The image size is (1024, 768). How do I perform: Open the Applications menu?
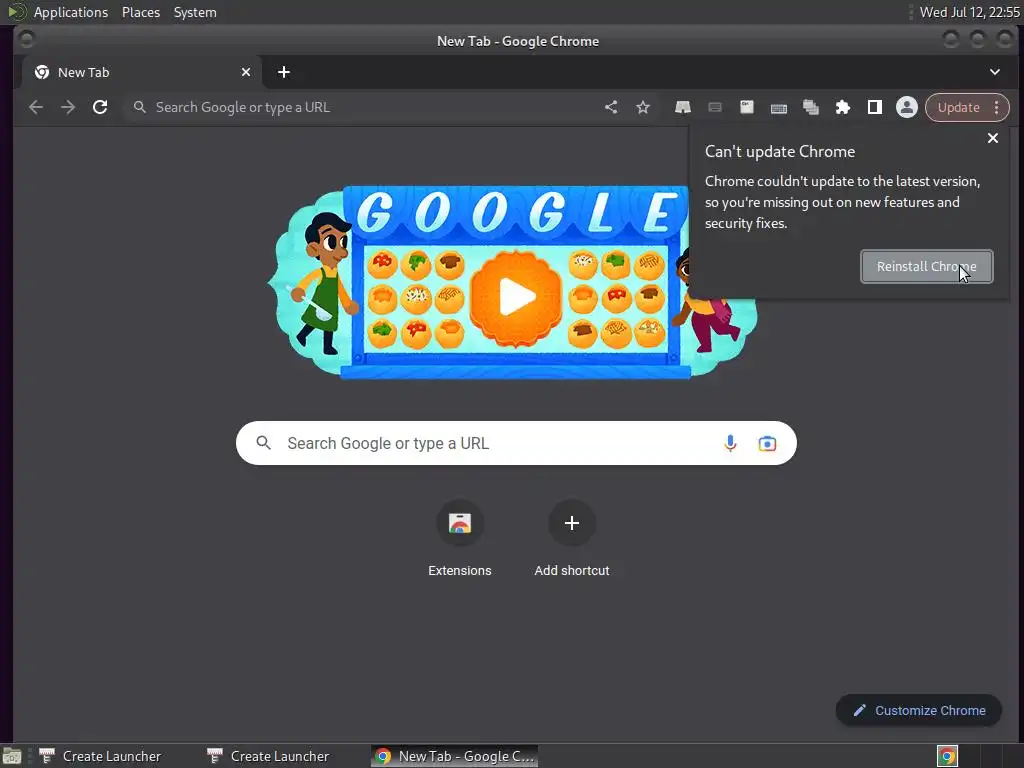(x=71, y=12)
